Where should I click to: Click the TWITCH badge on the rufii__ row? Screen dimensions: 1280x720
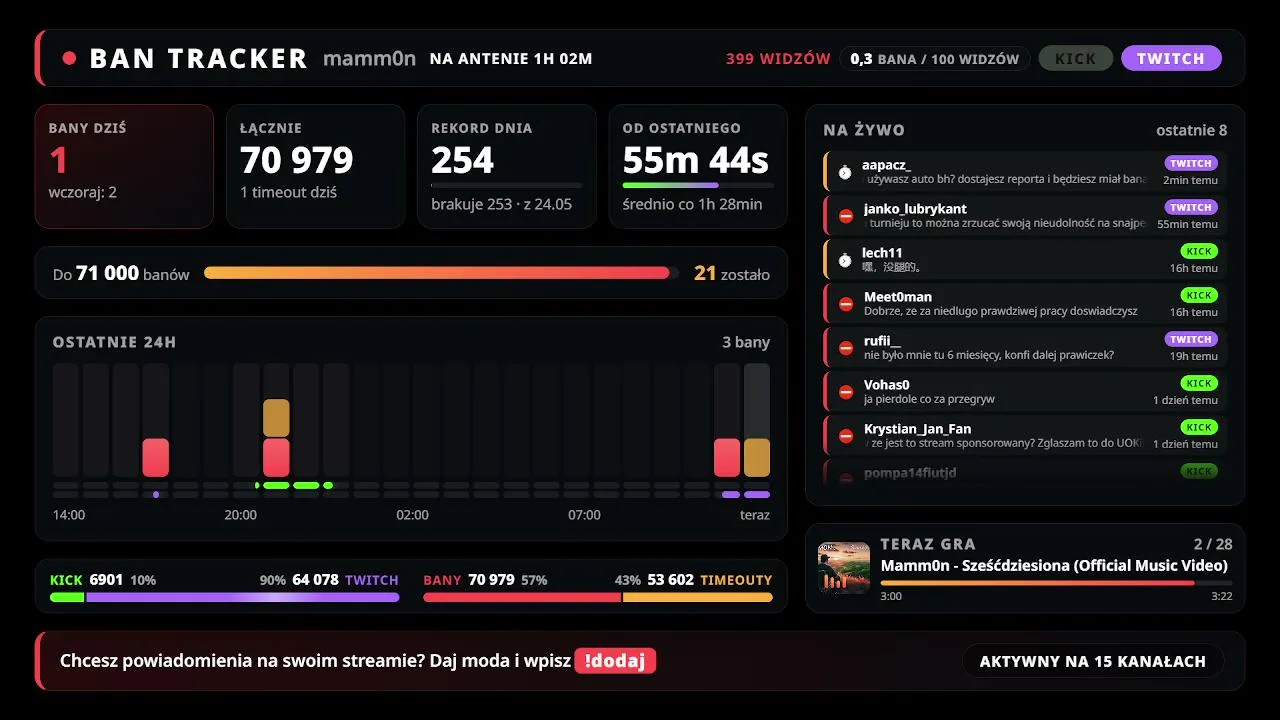pos(1191,339)
